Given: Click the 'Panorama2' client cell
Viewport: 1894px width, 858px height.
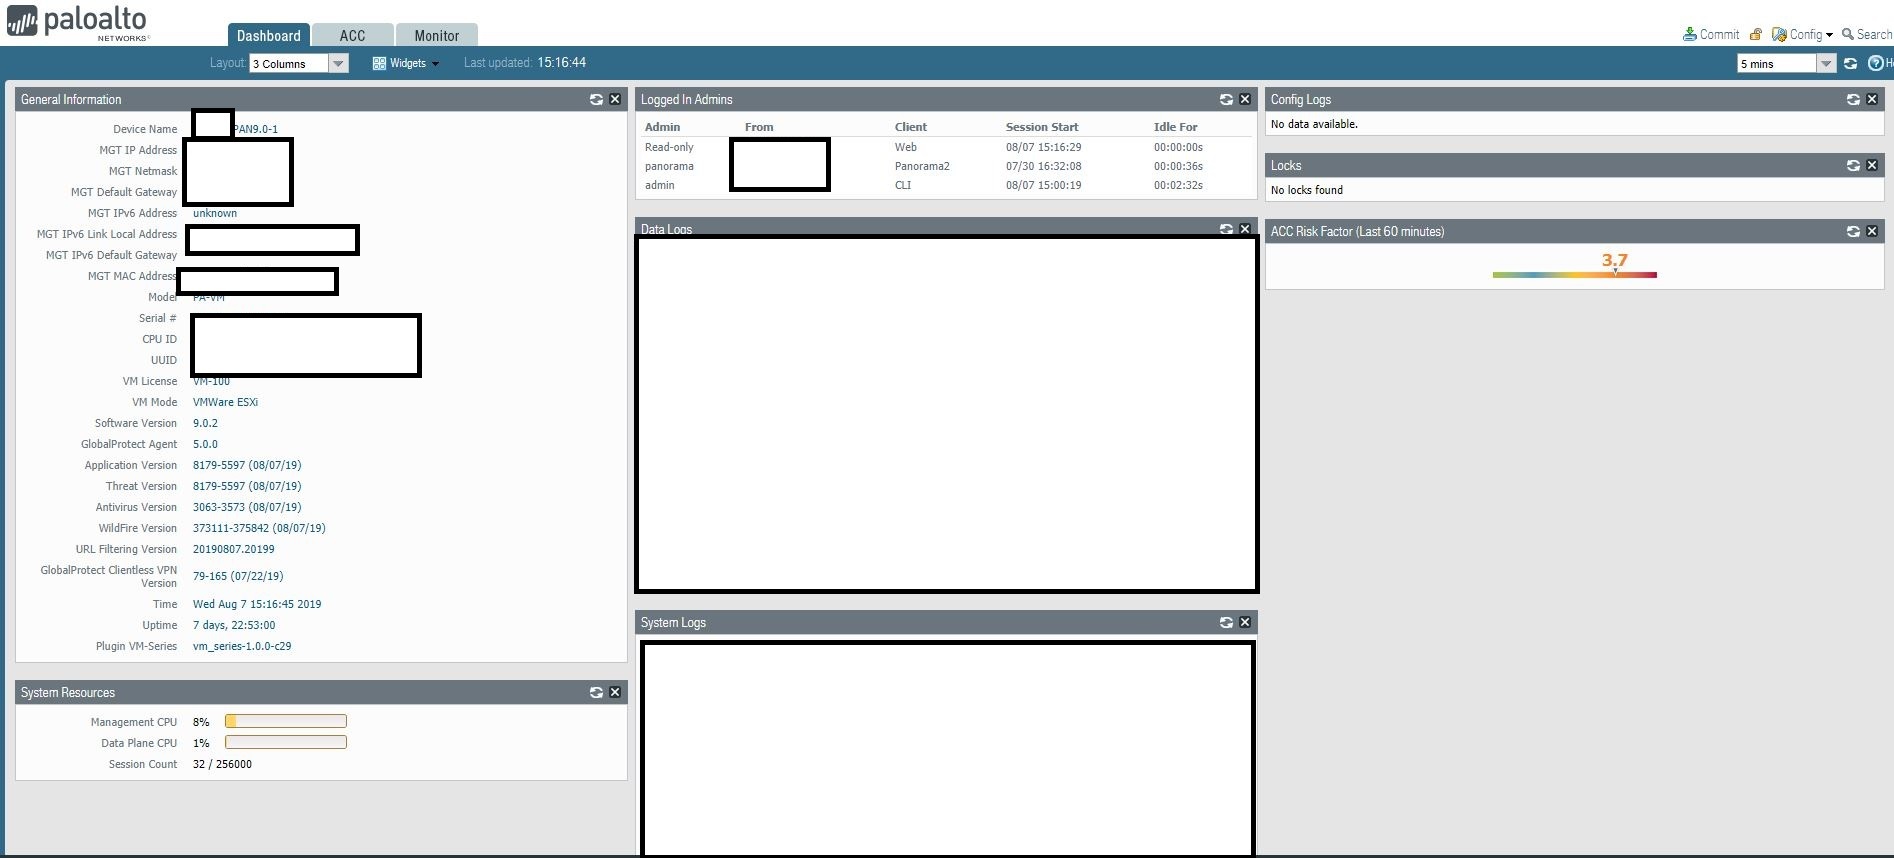Looking at the screenshot, I should coord(922,166).
